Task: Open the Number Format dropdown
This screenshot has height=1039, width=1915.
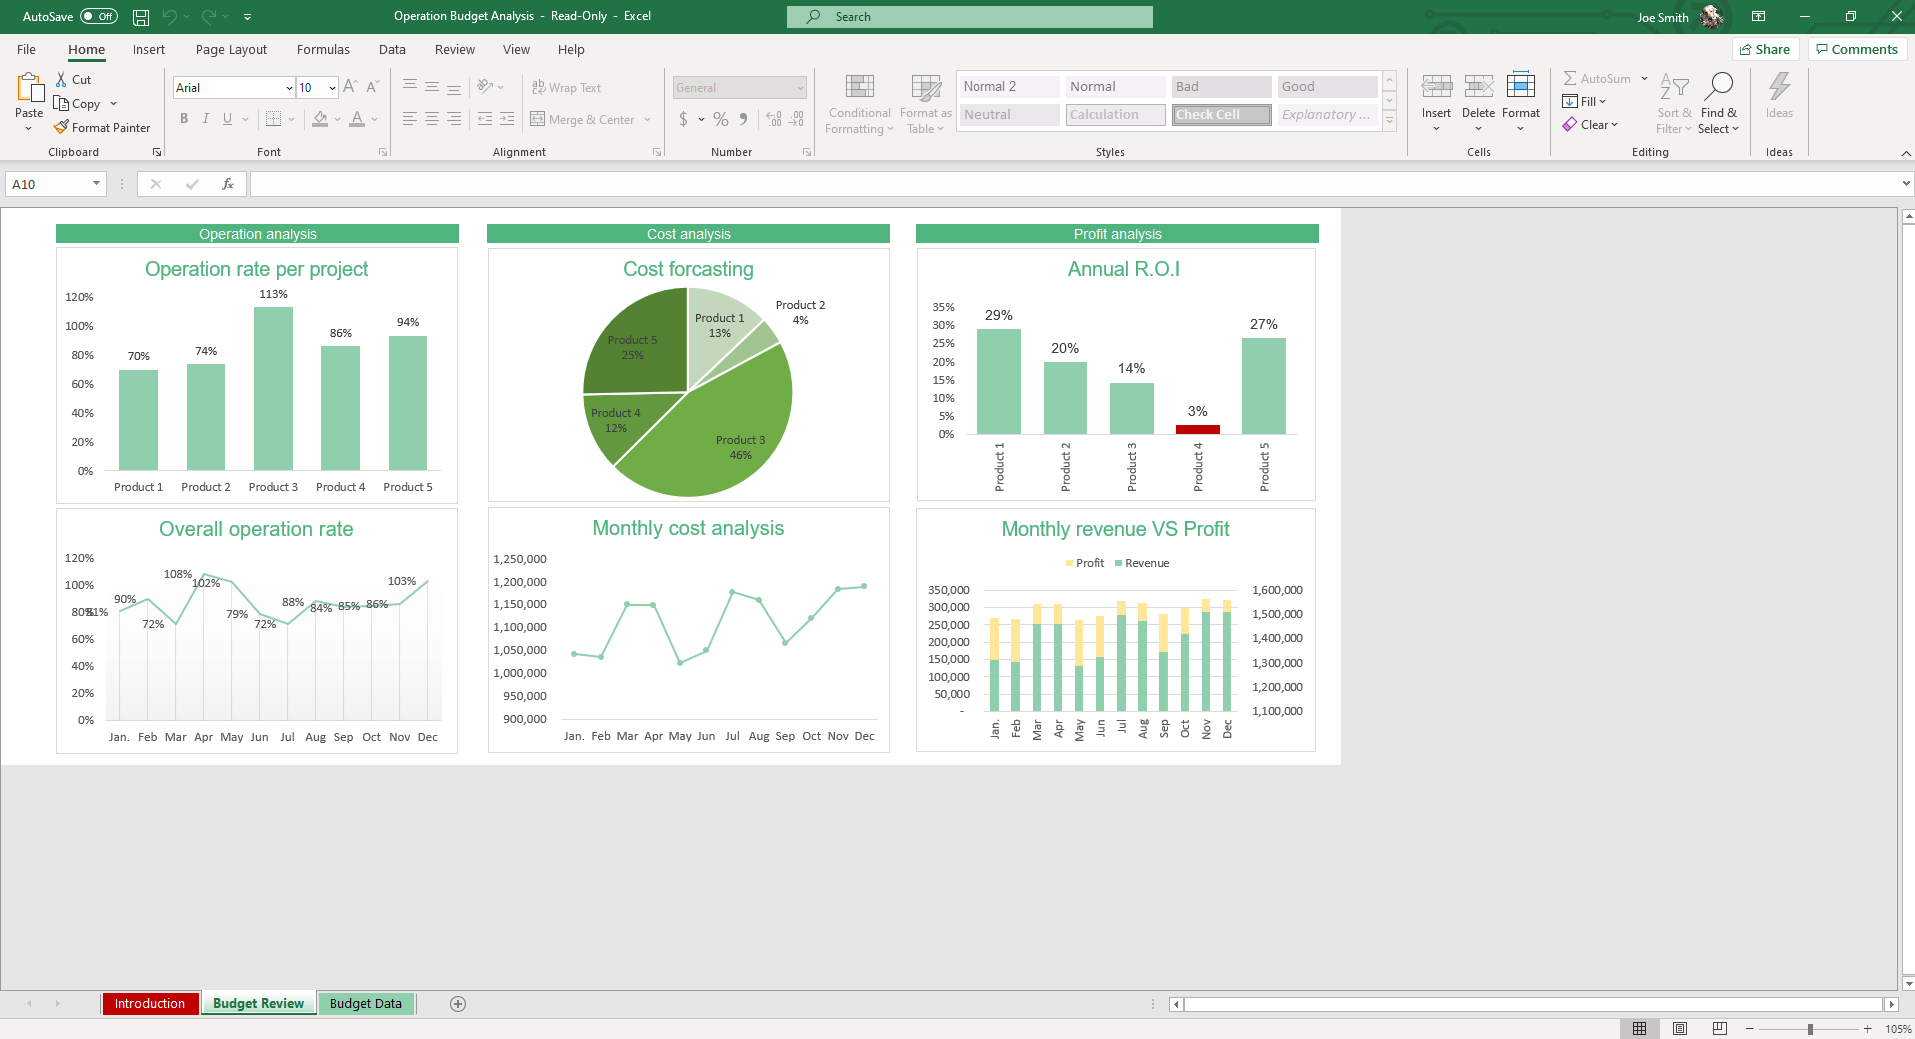Action: [800, 87]
